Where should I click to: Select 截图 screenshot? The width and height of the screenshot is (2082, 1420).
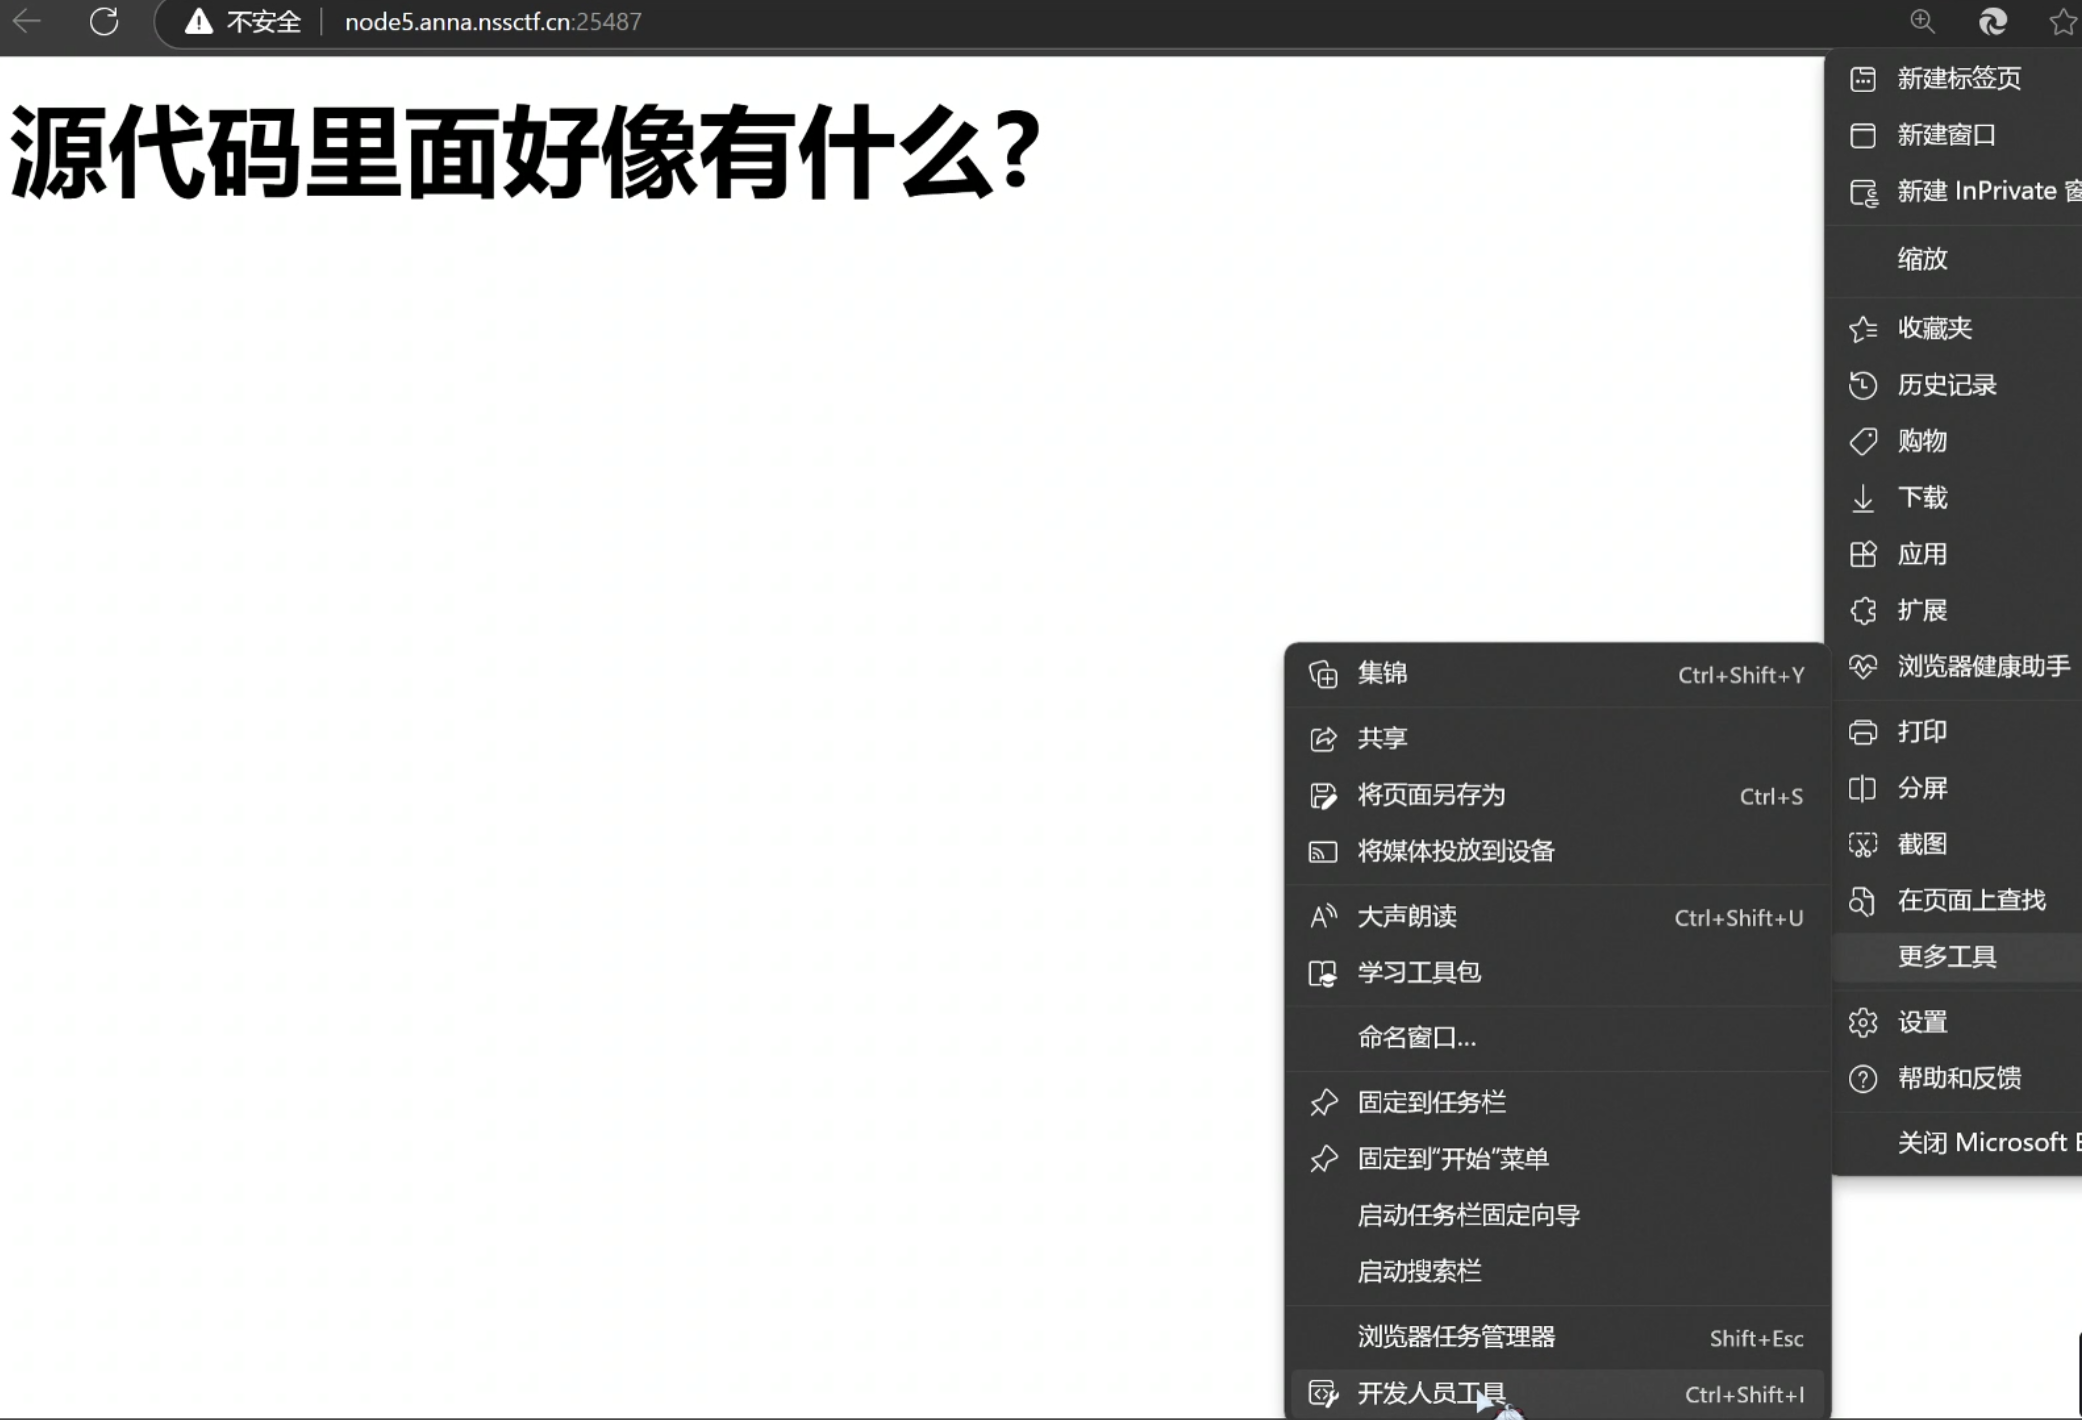1955,844
